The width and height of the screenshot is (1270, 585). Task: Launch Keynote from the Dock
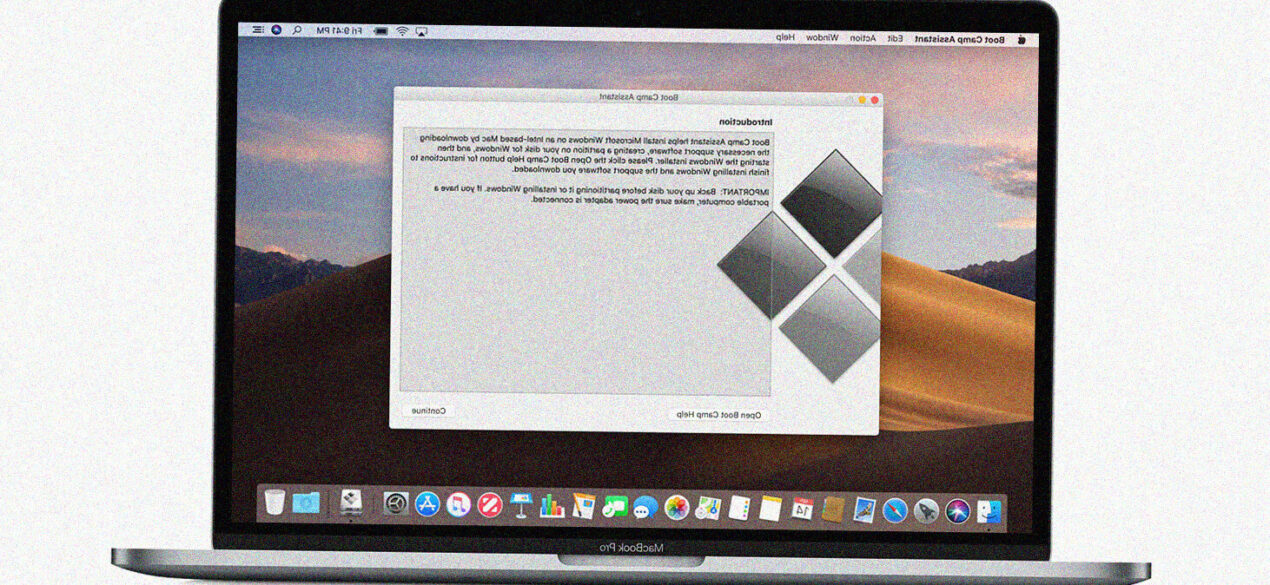pyautogui.click(x=523, y=506)
